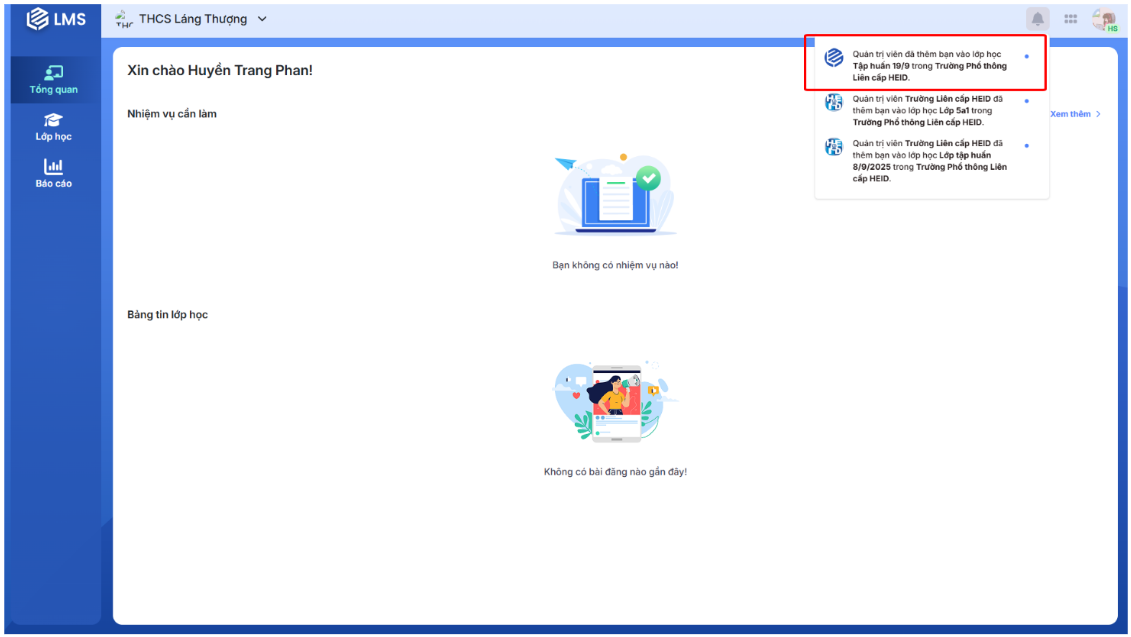The width and height of the screenshot is (1131, 637).
Task: Click the Xem thêm link
Action: [1075, 114]
